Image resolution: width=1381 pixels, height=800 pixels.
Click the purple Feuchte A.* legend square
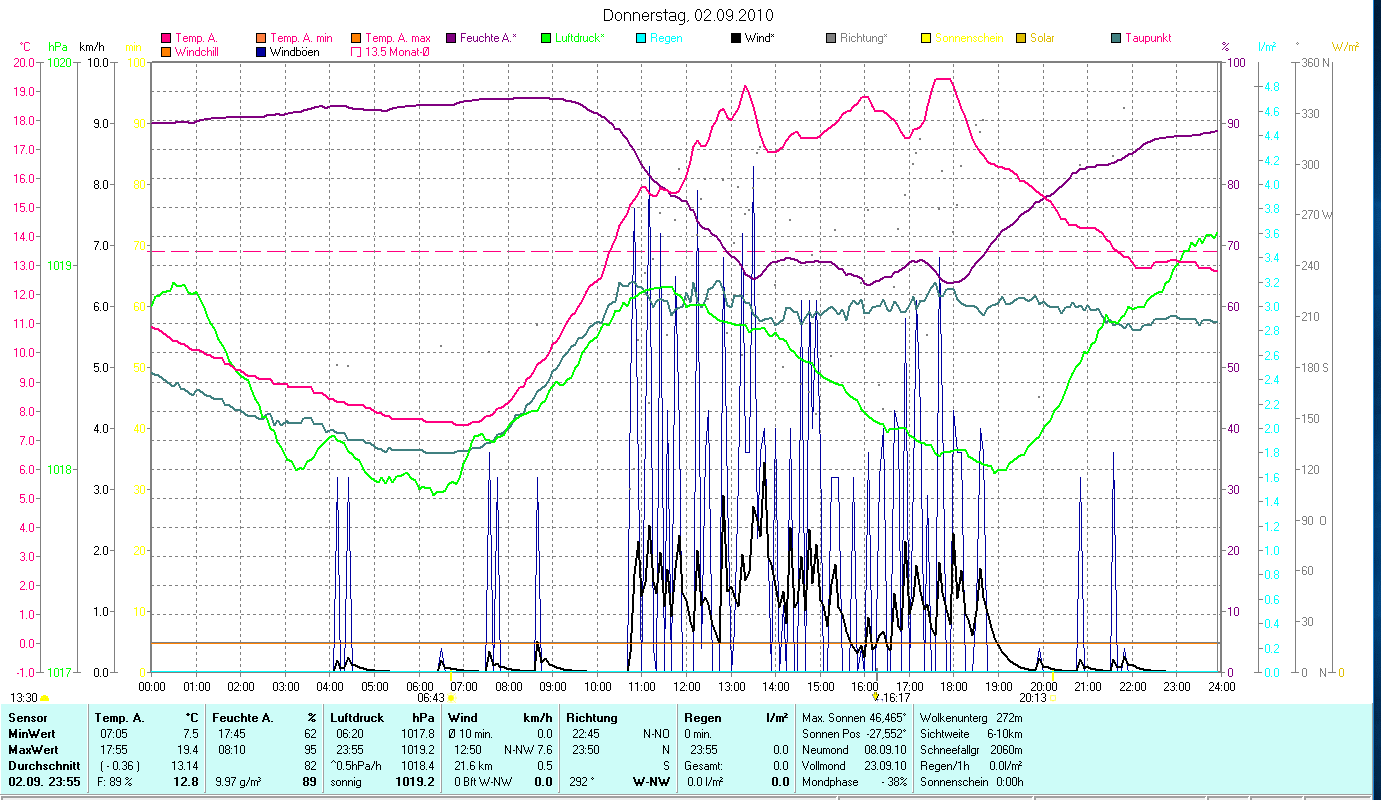(x=451, y=39)
